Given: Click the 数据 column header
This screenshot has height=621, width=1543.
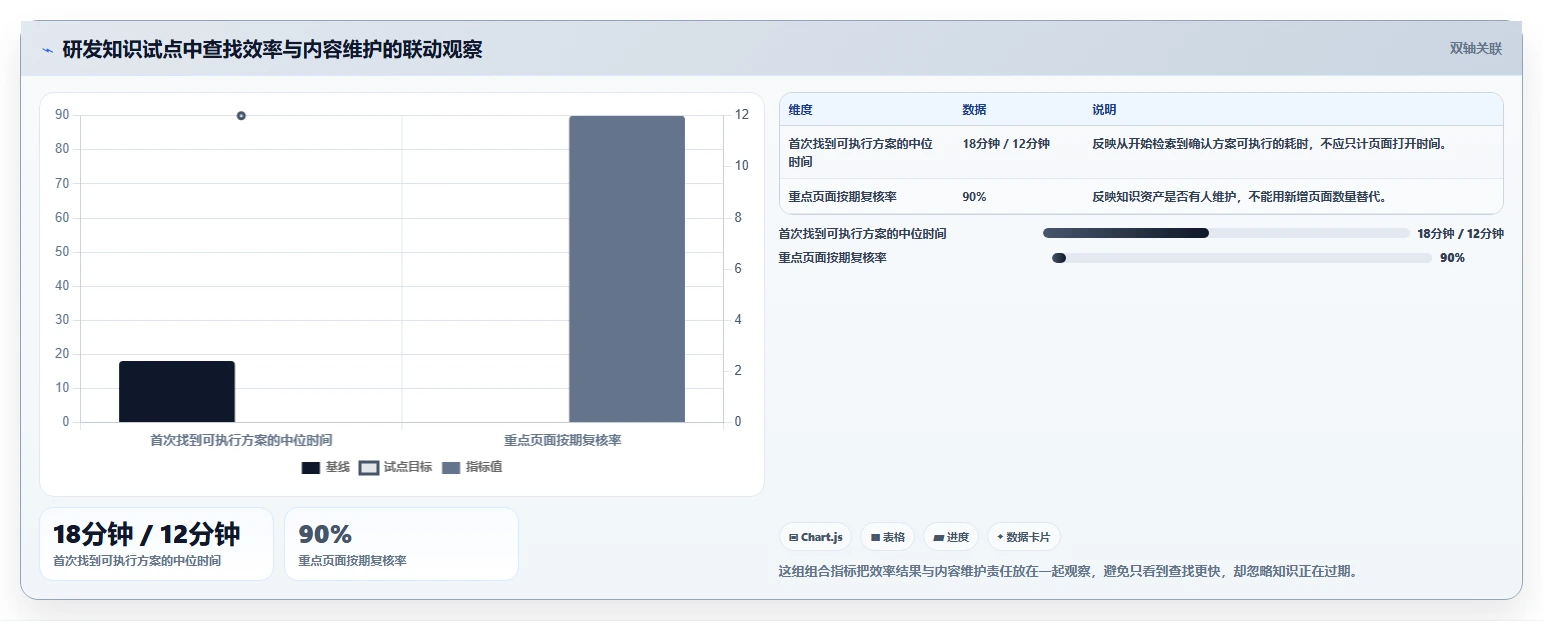Looking at the screenshot, I should [x=974, y=110].
